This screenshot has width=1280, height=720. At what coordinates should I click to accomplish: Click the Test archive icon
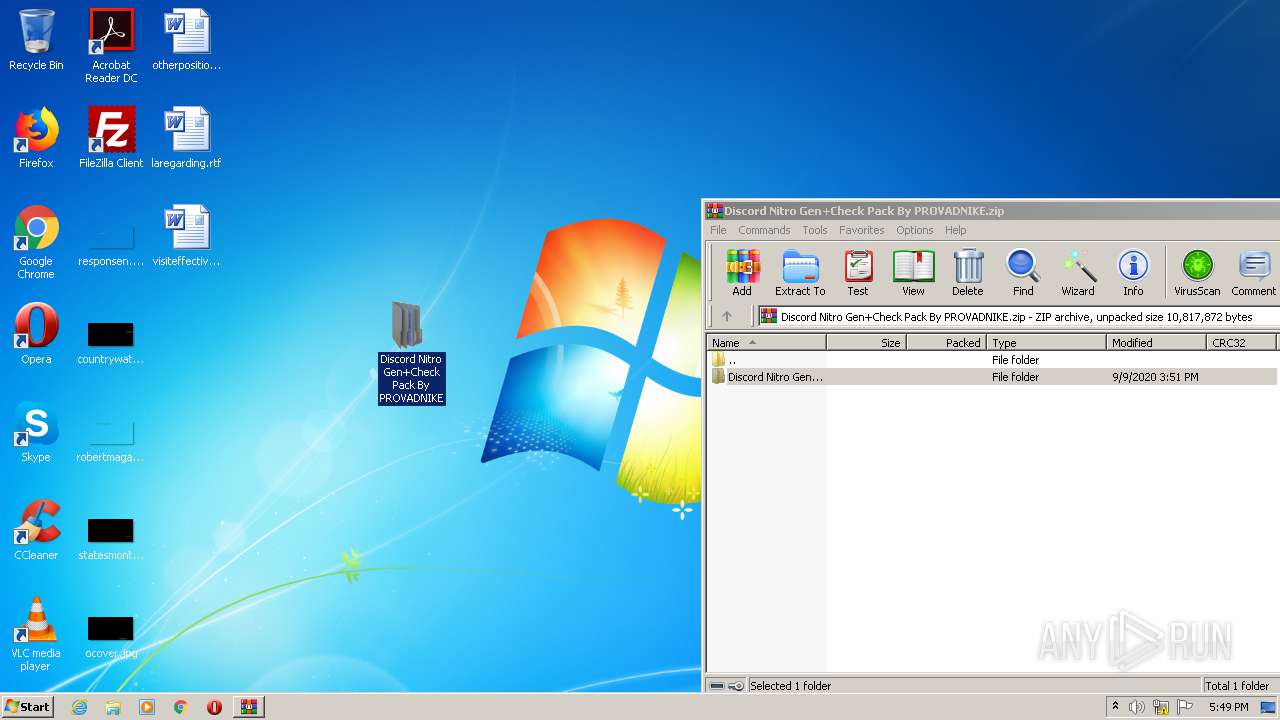pos(858,273)
